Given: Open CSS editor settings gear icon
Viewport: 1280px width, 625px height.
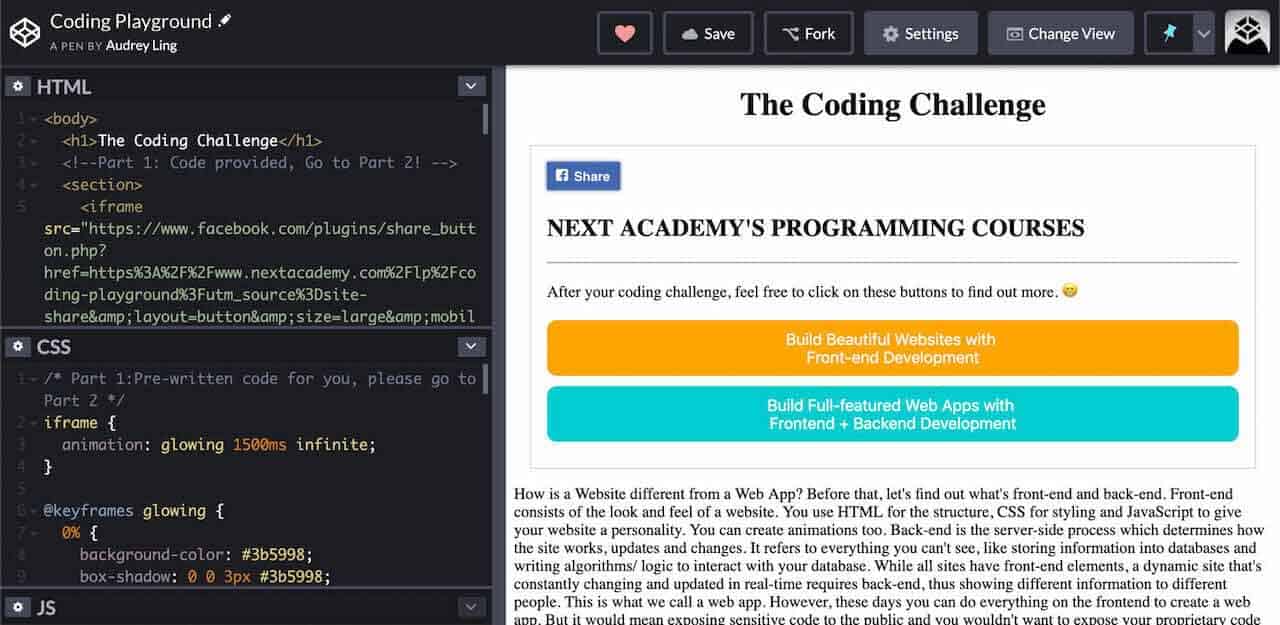Looking at the screenshot, I should 17,347.
